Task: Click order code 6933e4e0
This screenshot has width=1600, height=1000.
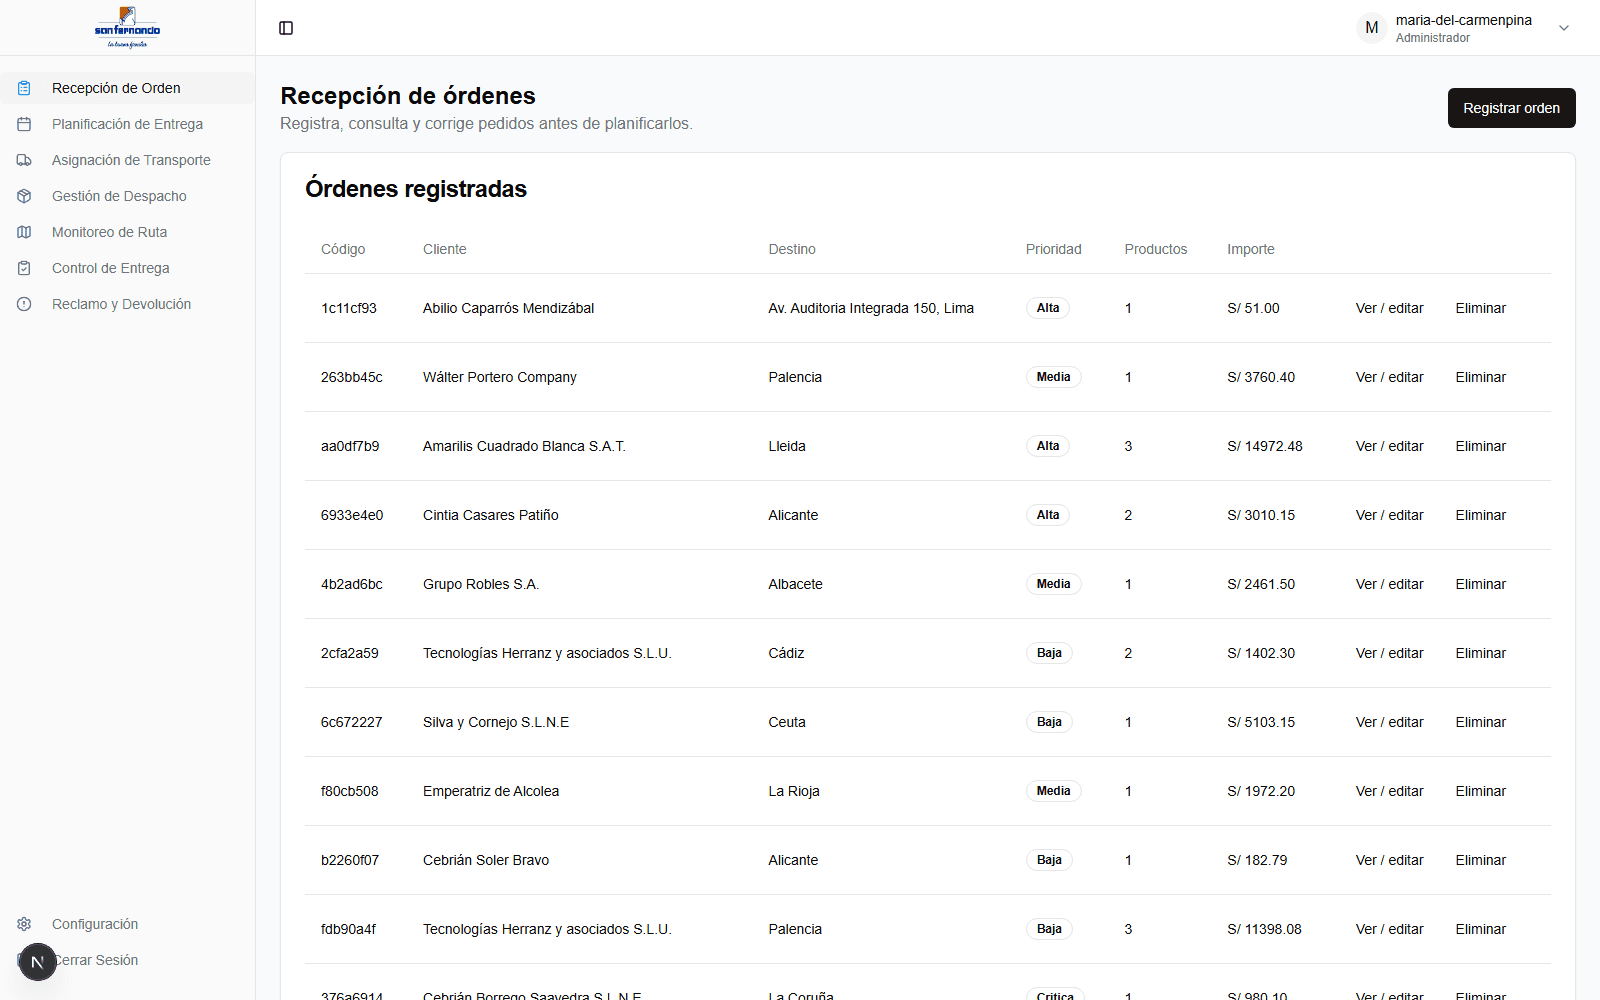Action: point(352,515)
